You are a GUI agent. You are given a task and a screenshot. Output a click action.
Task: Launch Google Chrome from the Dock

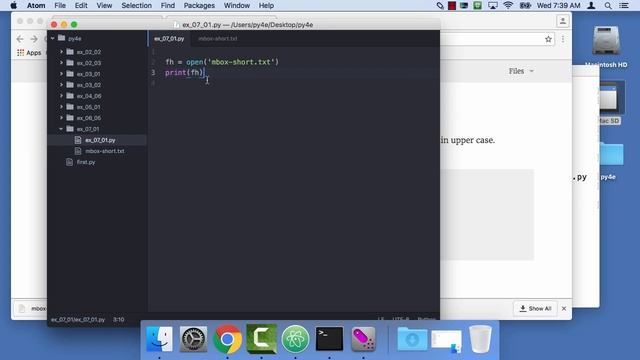tap(227, 339)
